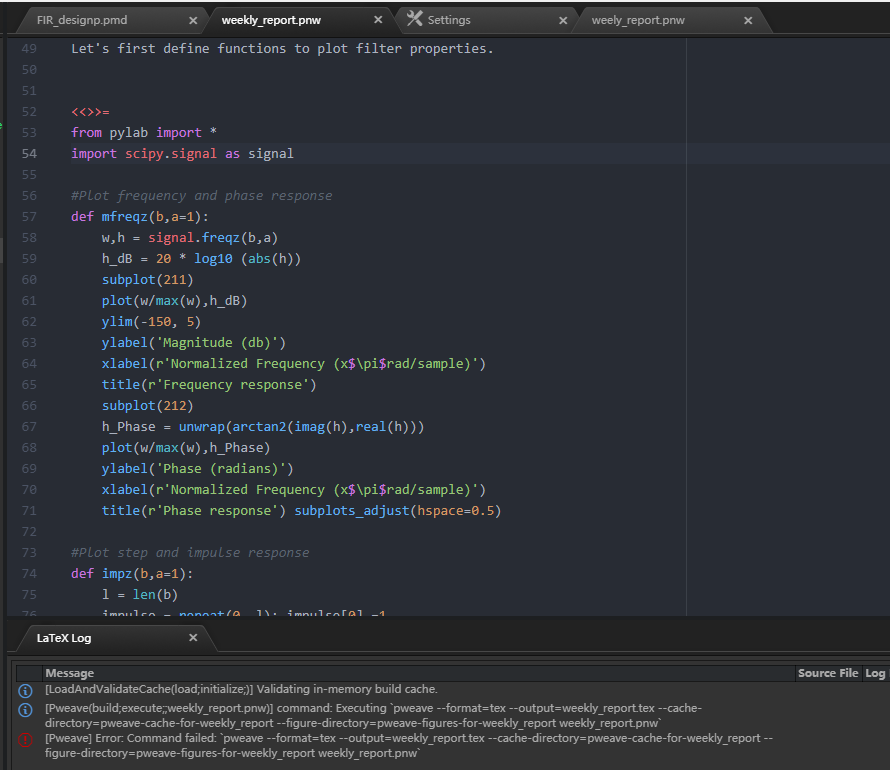Close the FIR_designp.pmd tab
The height and width of the screenshot is (770, 890).
193,19
